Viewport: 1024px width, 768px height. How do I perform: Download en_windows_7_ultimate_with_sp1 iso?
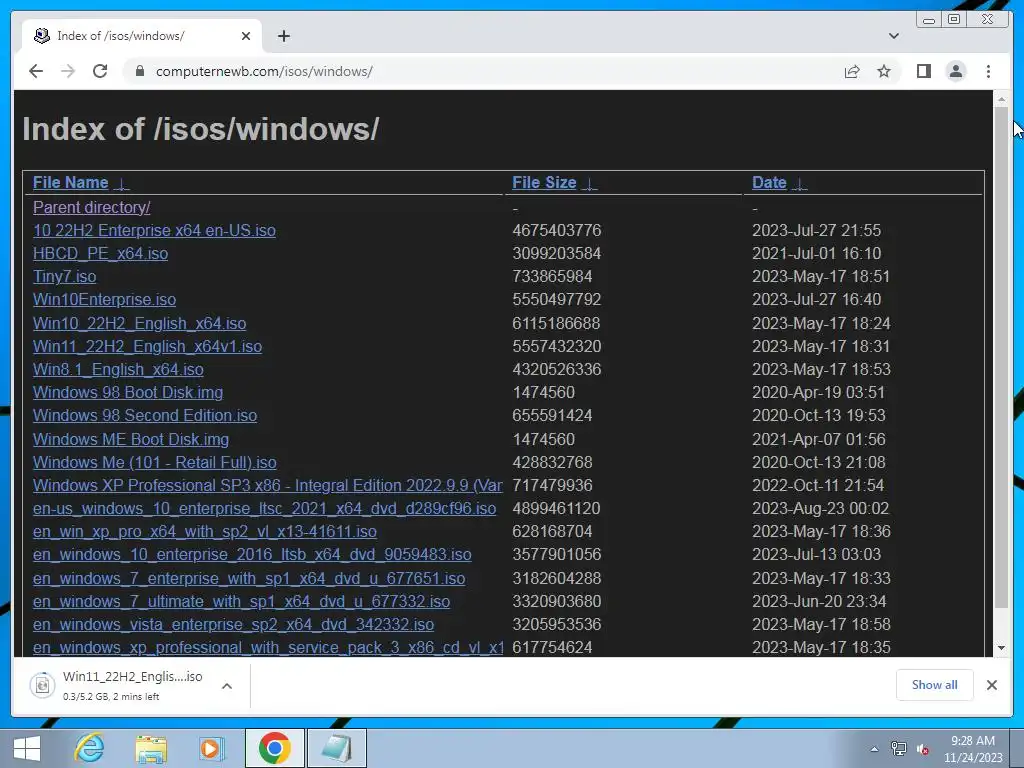(x=242, y=601)
